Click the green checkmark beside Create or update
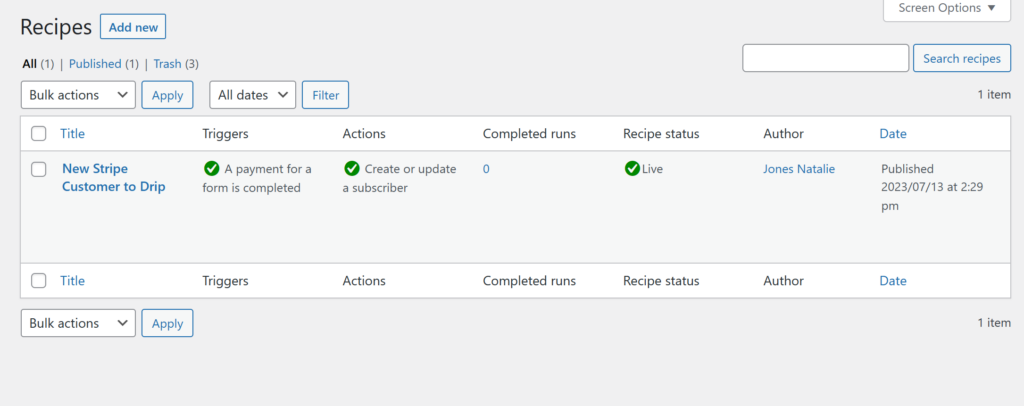The image size is (1024, 406). (x=351, y=169)
